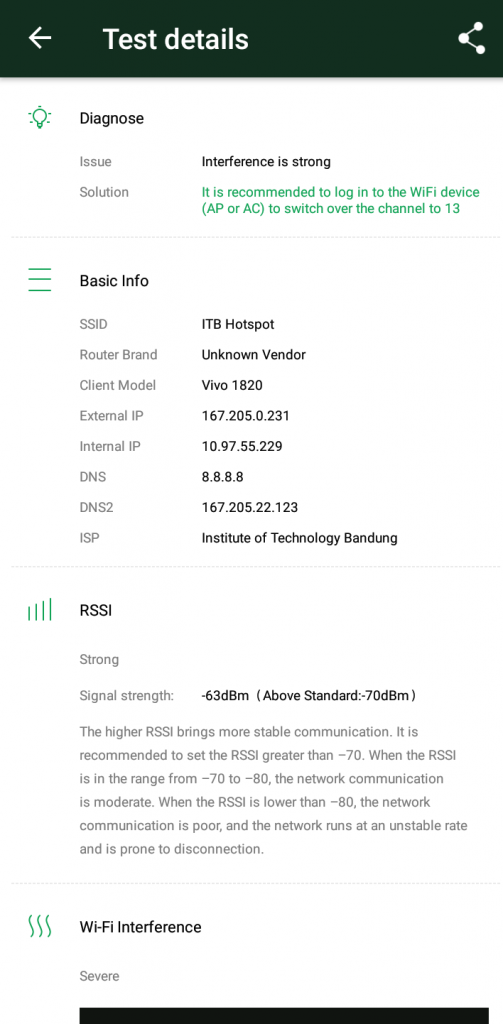The image size is (503, 1024).
Task: Select the Test details title
Action: [176, 39]
